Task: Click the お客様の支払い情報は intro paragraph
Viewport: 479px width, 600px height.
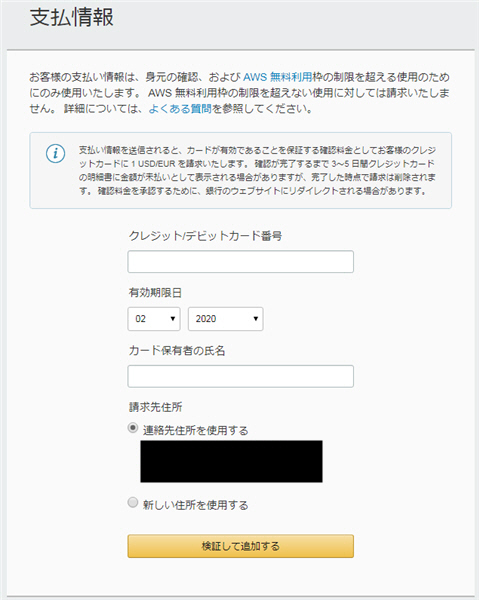Action: (240, 93)
